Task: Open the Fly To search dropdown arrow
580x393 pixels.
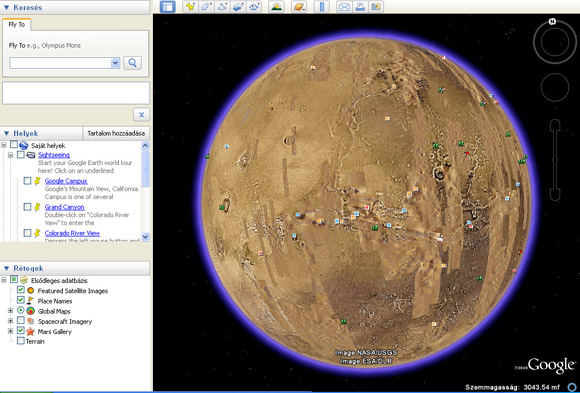Action: (x=115, y=63)
